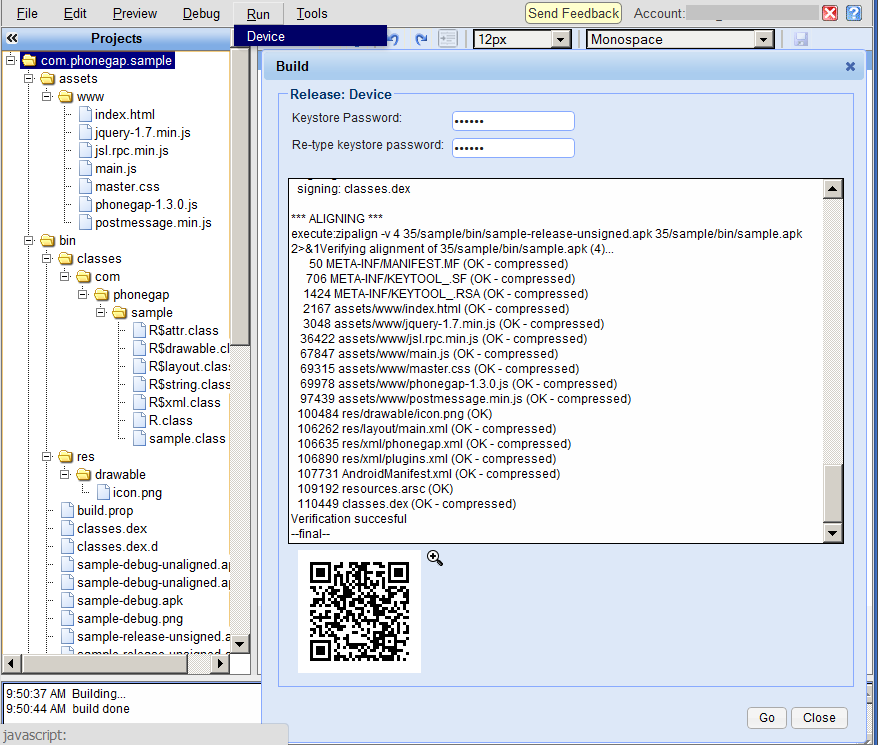This screenshot has height=745, width=878.
Task: Collapse the www folder tree node
Action: pos(47,96)
